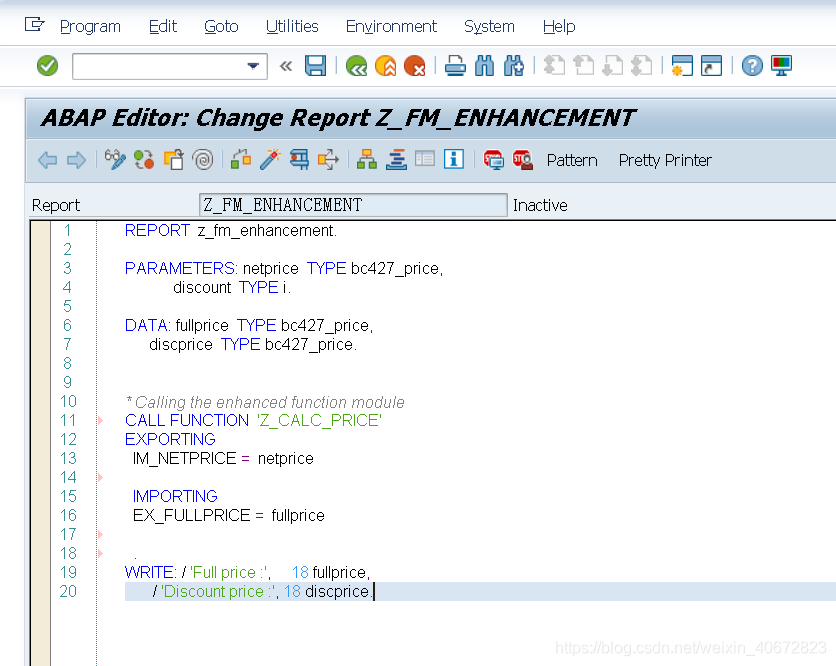The width and height of the screenshot is (836, 666).
Task: Click the 'EX_FULLPRICE = fullprice' line
Action: pos(229,516)
